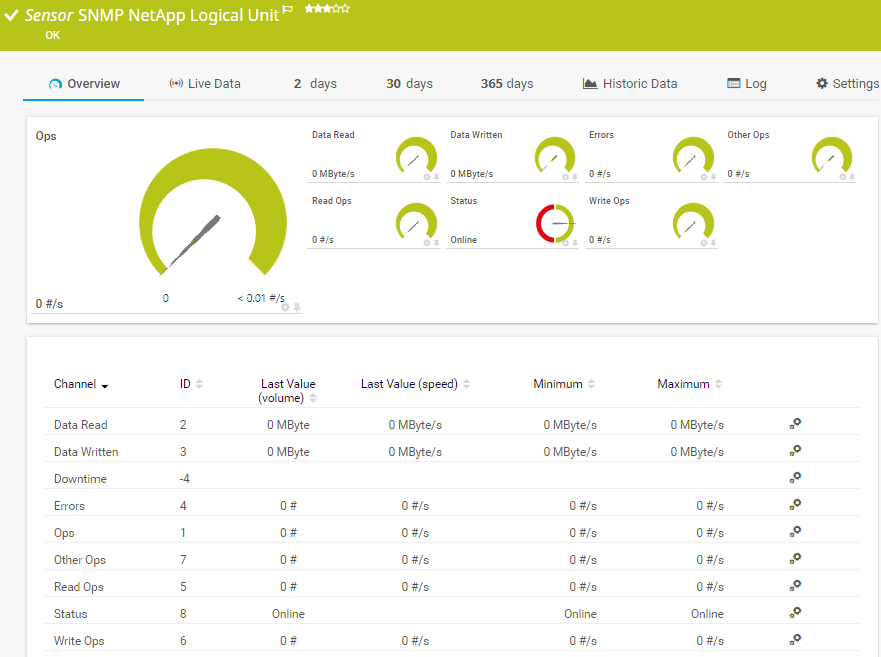
Task: Switch to the Live Data tab
Action: (x=205, y=84)
